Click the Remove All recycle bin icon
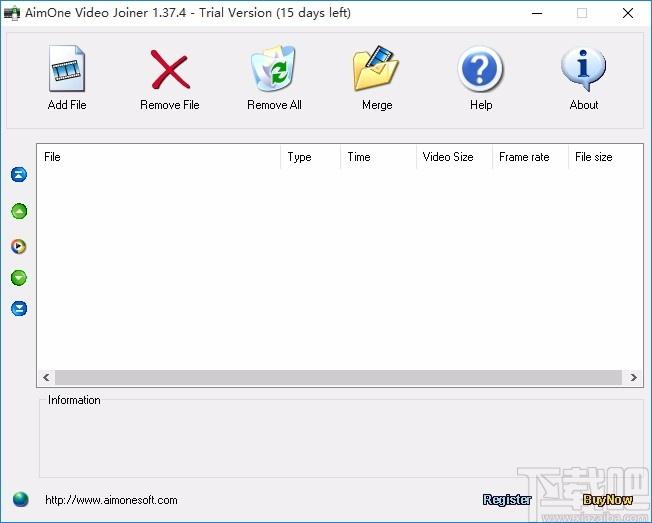The image size is (652, 523). tap(274, 69)
